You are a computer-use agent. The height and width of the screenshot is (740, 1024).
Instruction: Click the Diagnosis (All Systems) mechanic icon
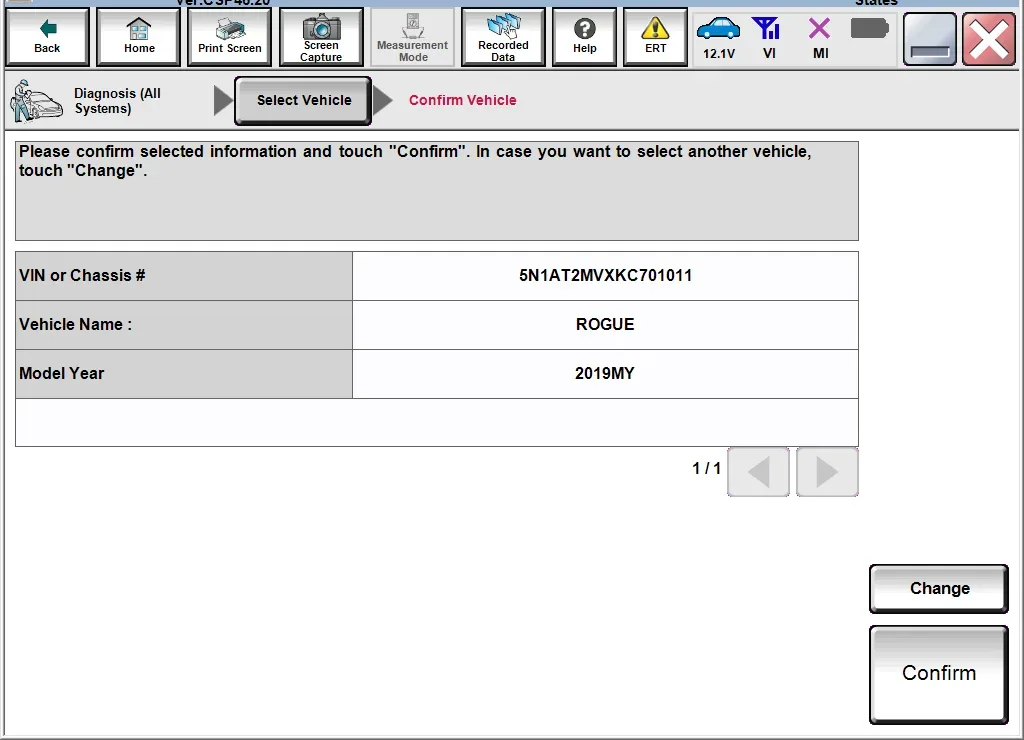click(36, 101)
